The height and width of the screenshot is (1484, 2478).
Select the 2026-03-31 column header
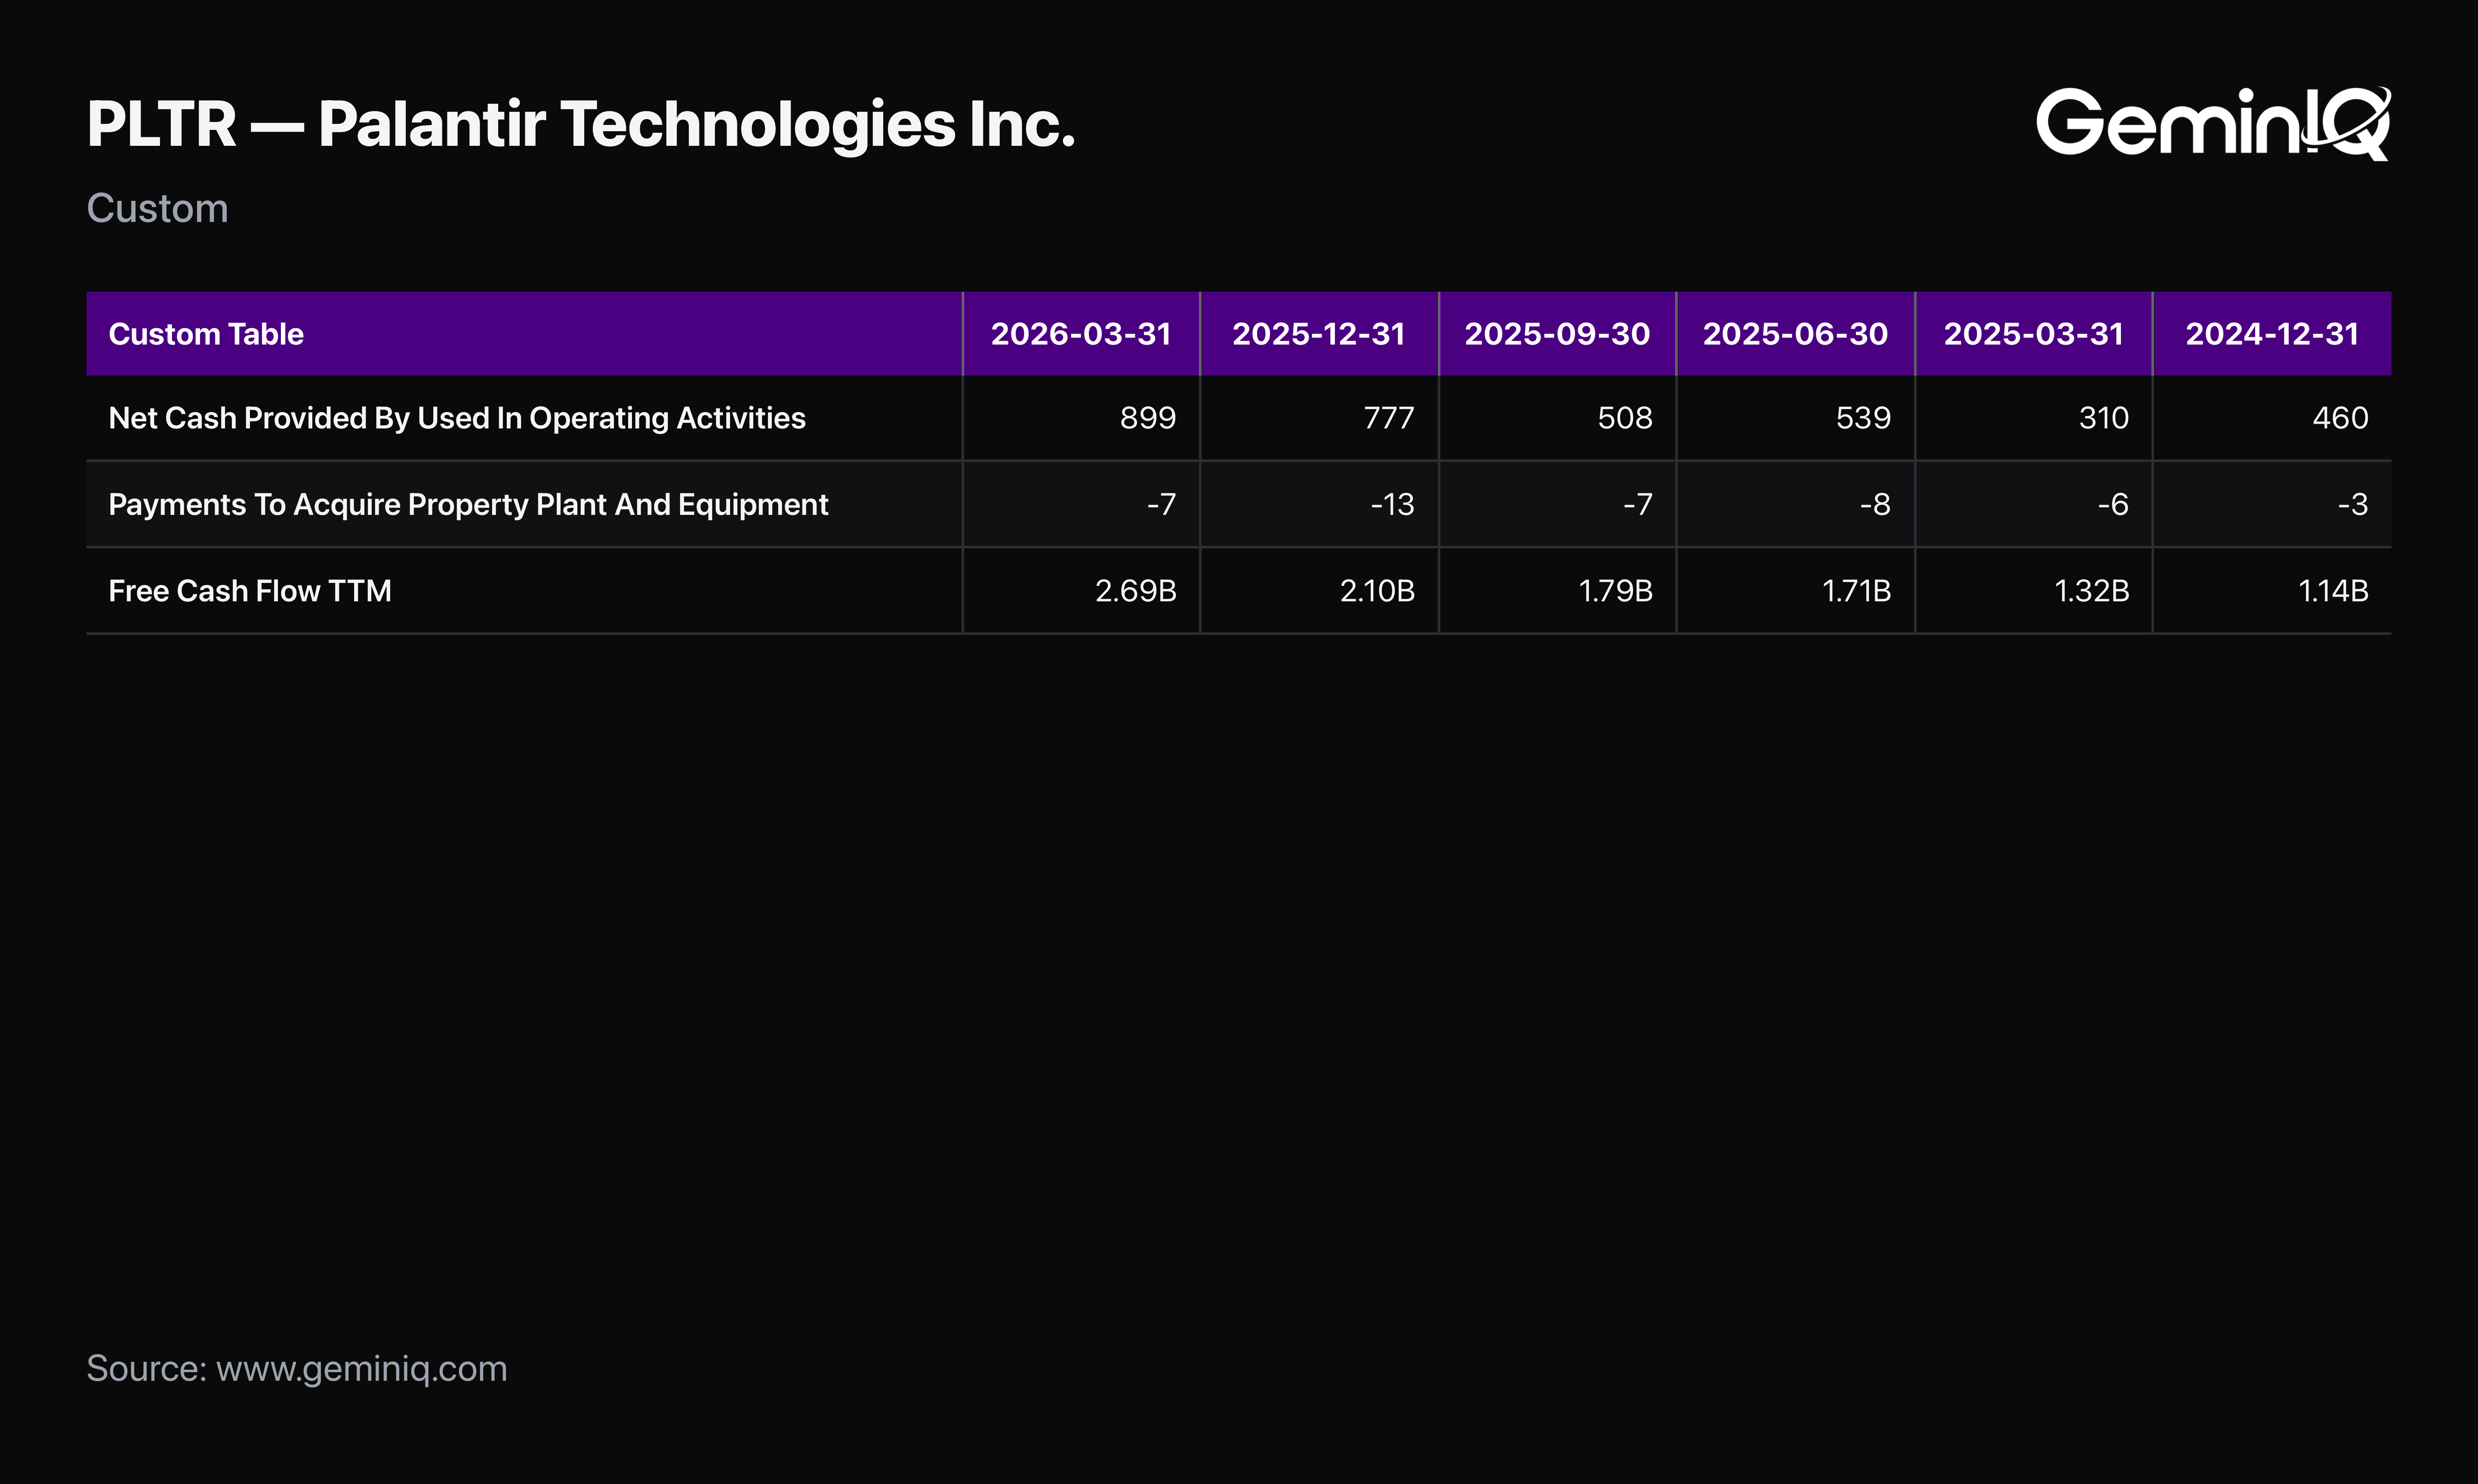[x=1081, y=334]
